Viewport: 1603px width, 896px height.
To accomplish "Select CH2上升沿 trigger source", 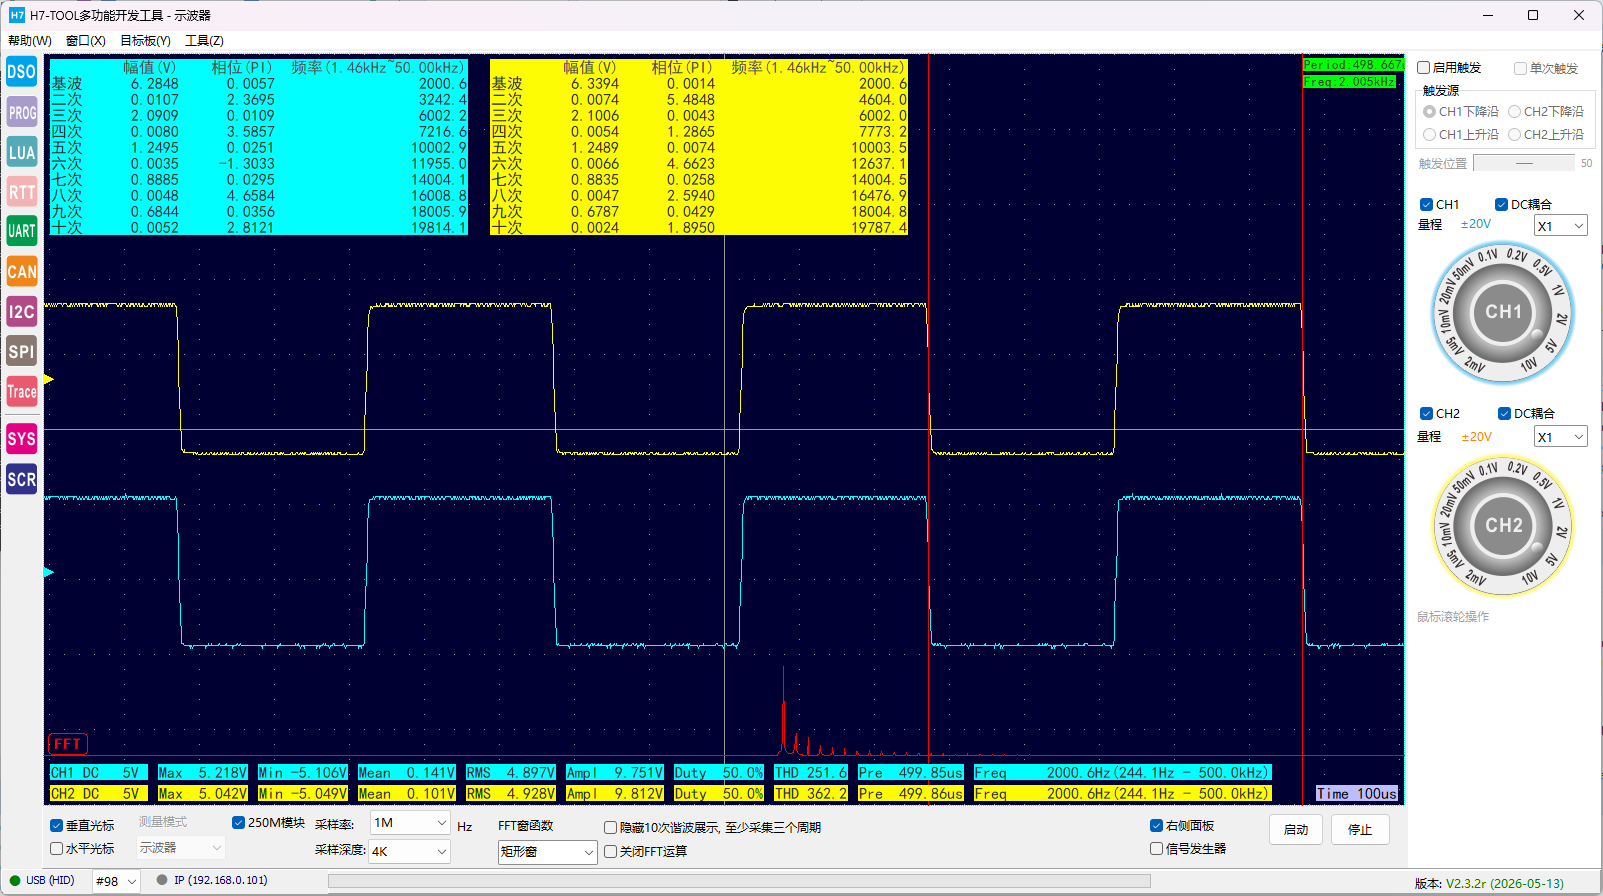I will point(1515,134).
